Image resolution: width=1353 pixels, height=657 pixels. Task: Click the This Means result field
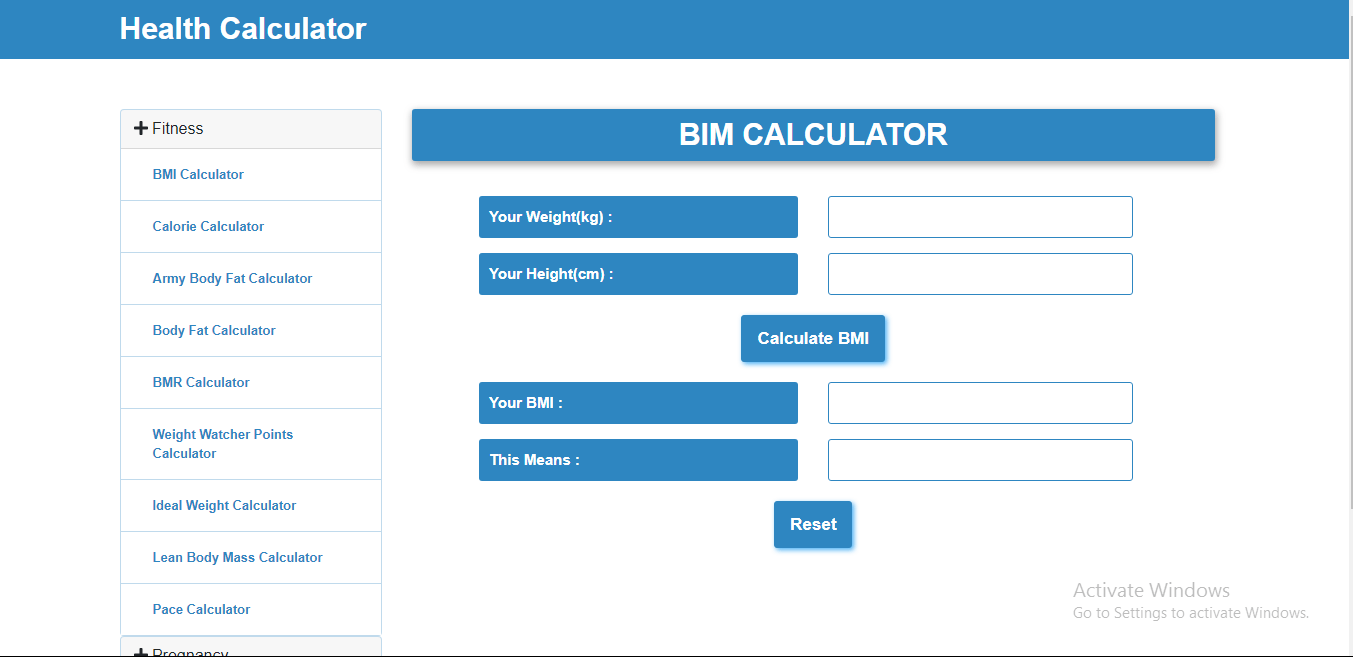point(980,460)
